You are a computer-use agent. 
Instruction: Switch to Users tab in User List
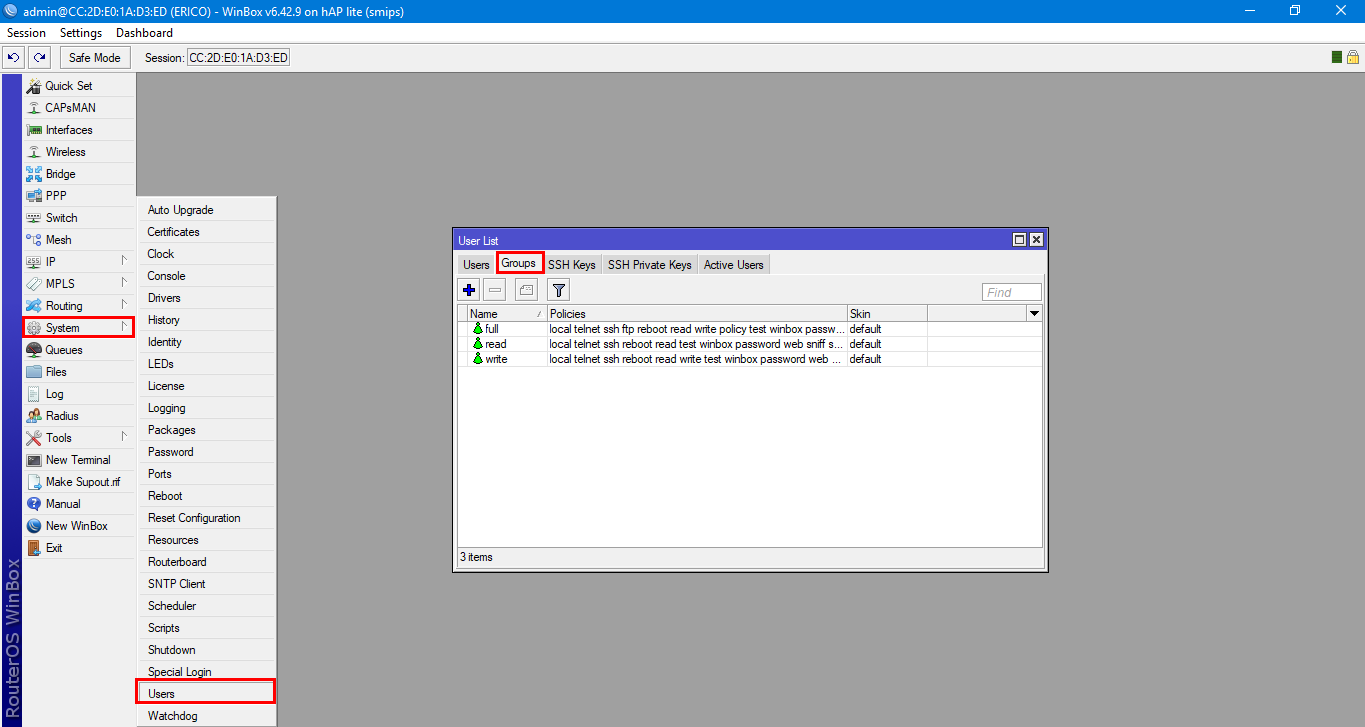click(476, 265)
